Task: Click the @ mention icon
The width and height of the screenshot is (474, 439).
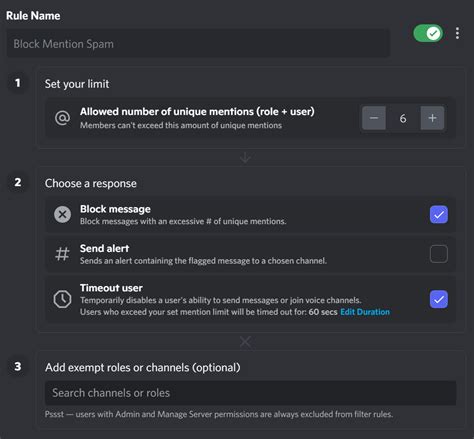Action: point(62,118)
